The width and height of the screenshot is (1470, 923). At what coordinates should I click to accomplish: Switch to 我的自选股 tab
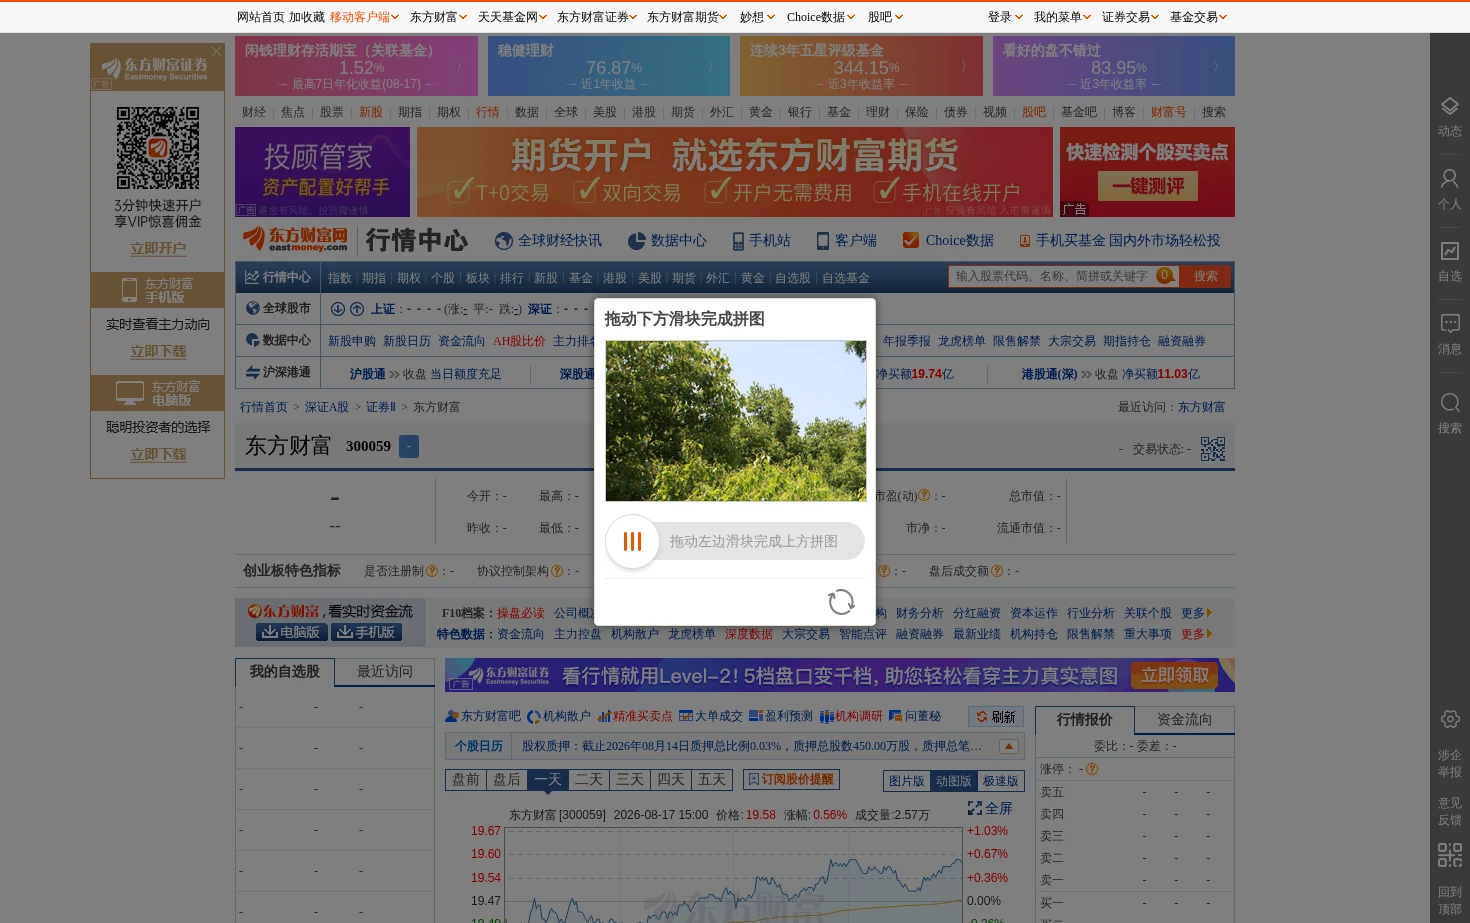(284, 672)
